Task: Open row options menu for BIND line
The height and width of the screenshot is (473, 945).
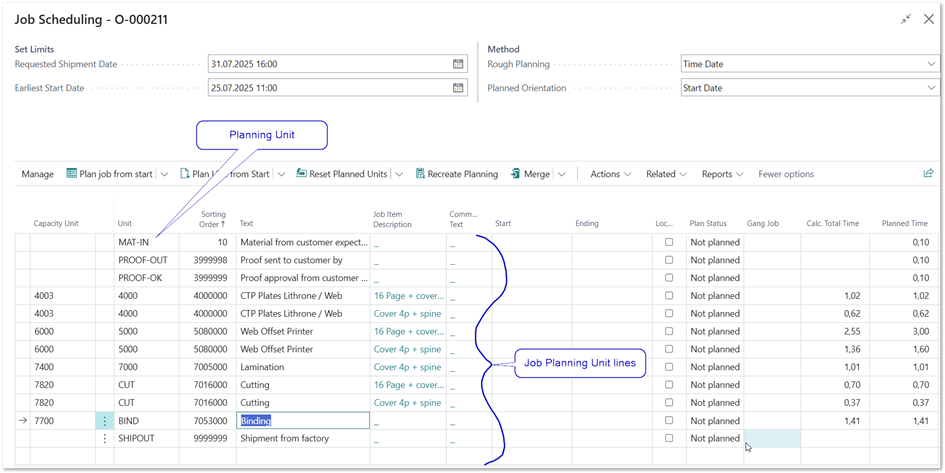Action: pos(105,421)
